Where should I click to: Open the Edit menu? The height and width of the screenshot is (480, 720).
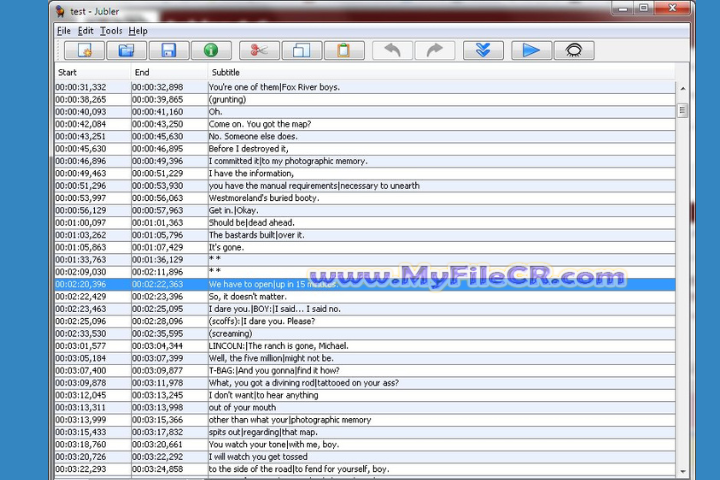(85, 31)
